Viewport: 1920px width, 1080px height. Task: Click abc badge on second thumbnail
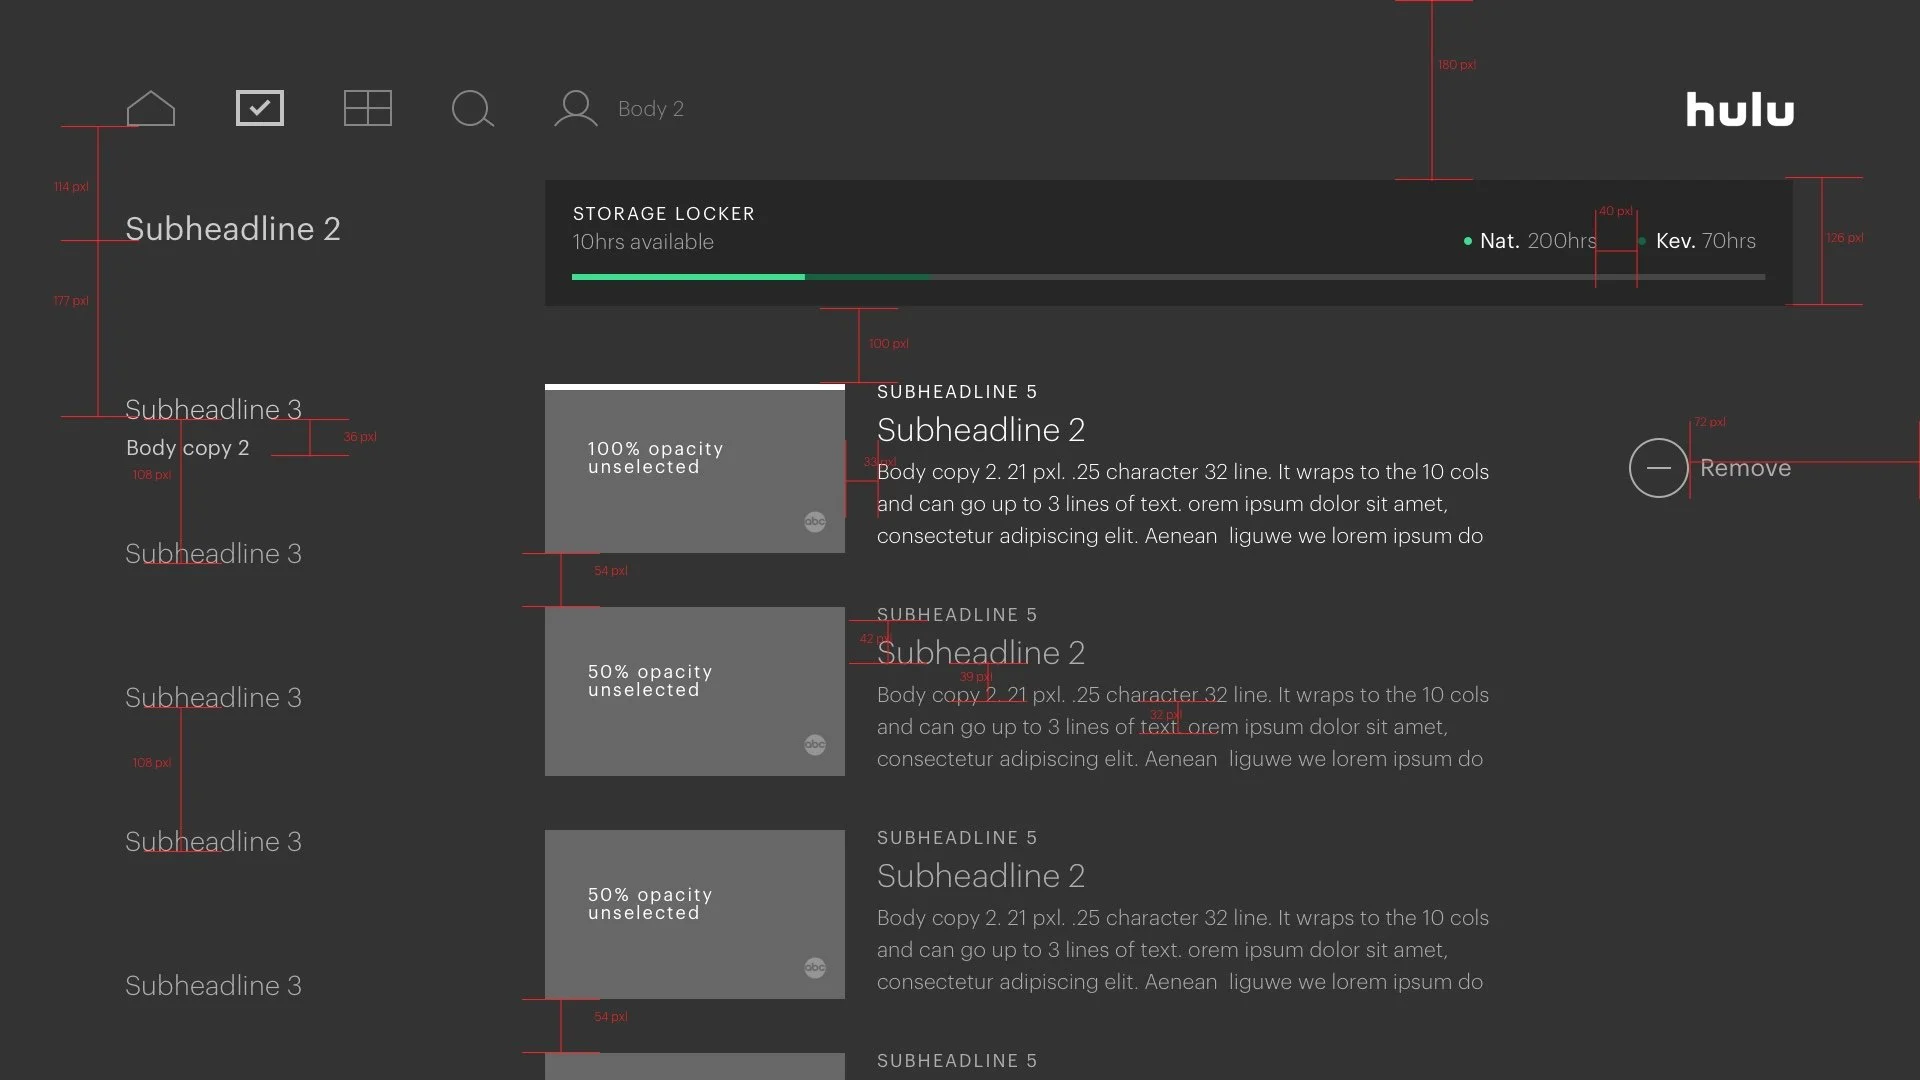pyautogui.click(x=815, y=745)
